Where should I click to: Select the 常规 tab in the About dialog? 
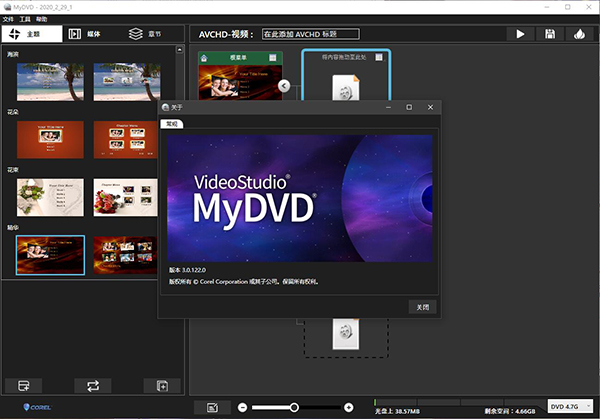171,123
